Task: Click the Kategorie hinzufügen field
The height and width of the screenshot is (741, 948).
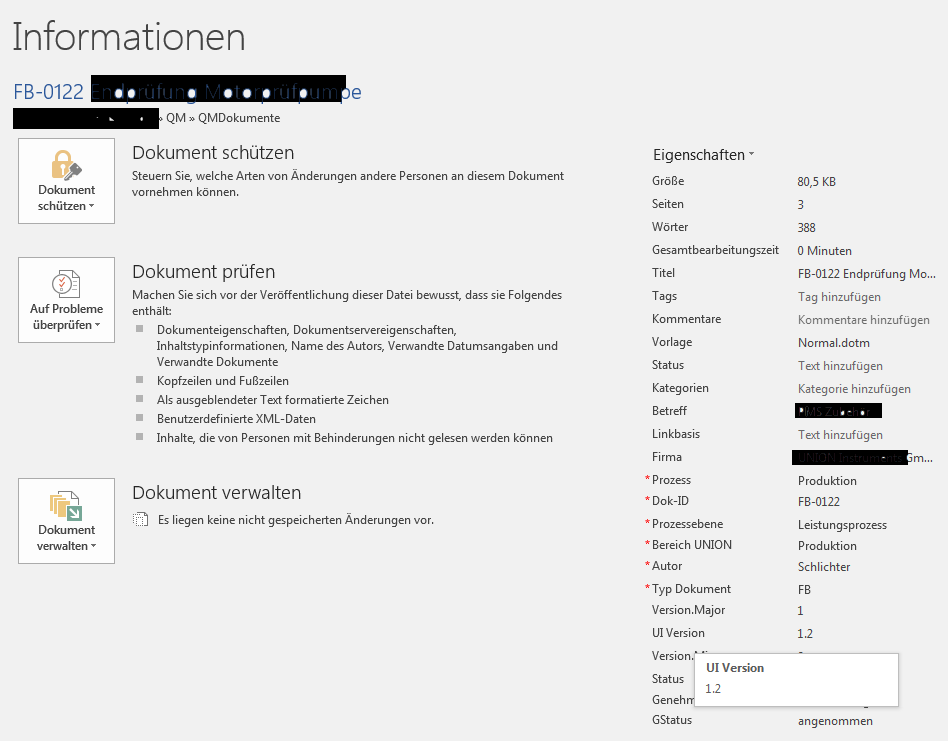Action: (x=854, y=389)
